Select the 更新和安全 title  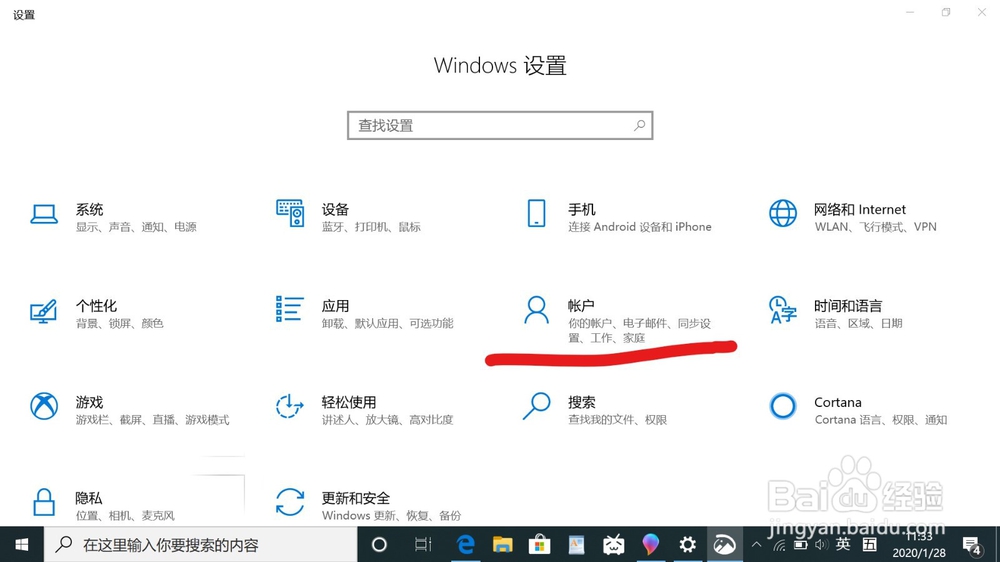[355, 498]
